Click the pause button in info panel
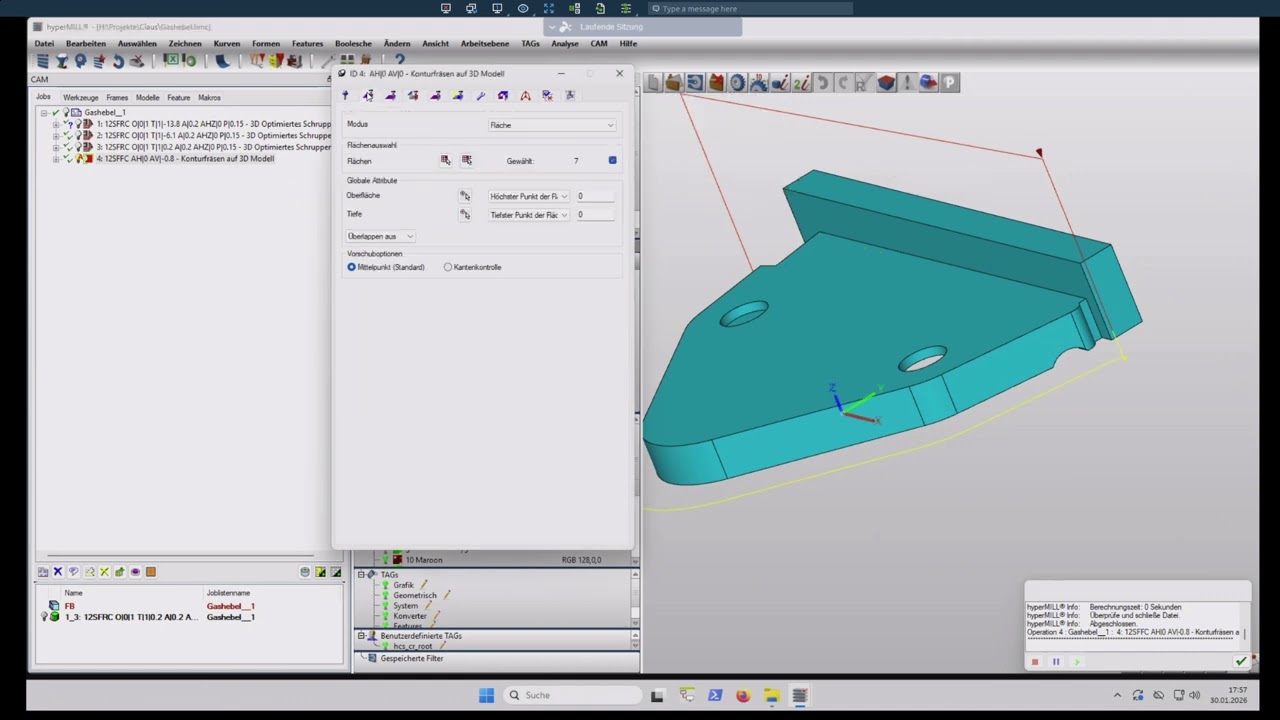This screenshot has width=1280, height=720. pos(1056,661)
